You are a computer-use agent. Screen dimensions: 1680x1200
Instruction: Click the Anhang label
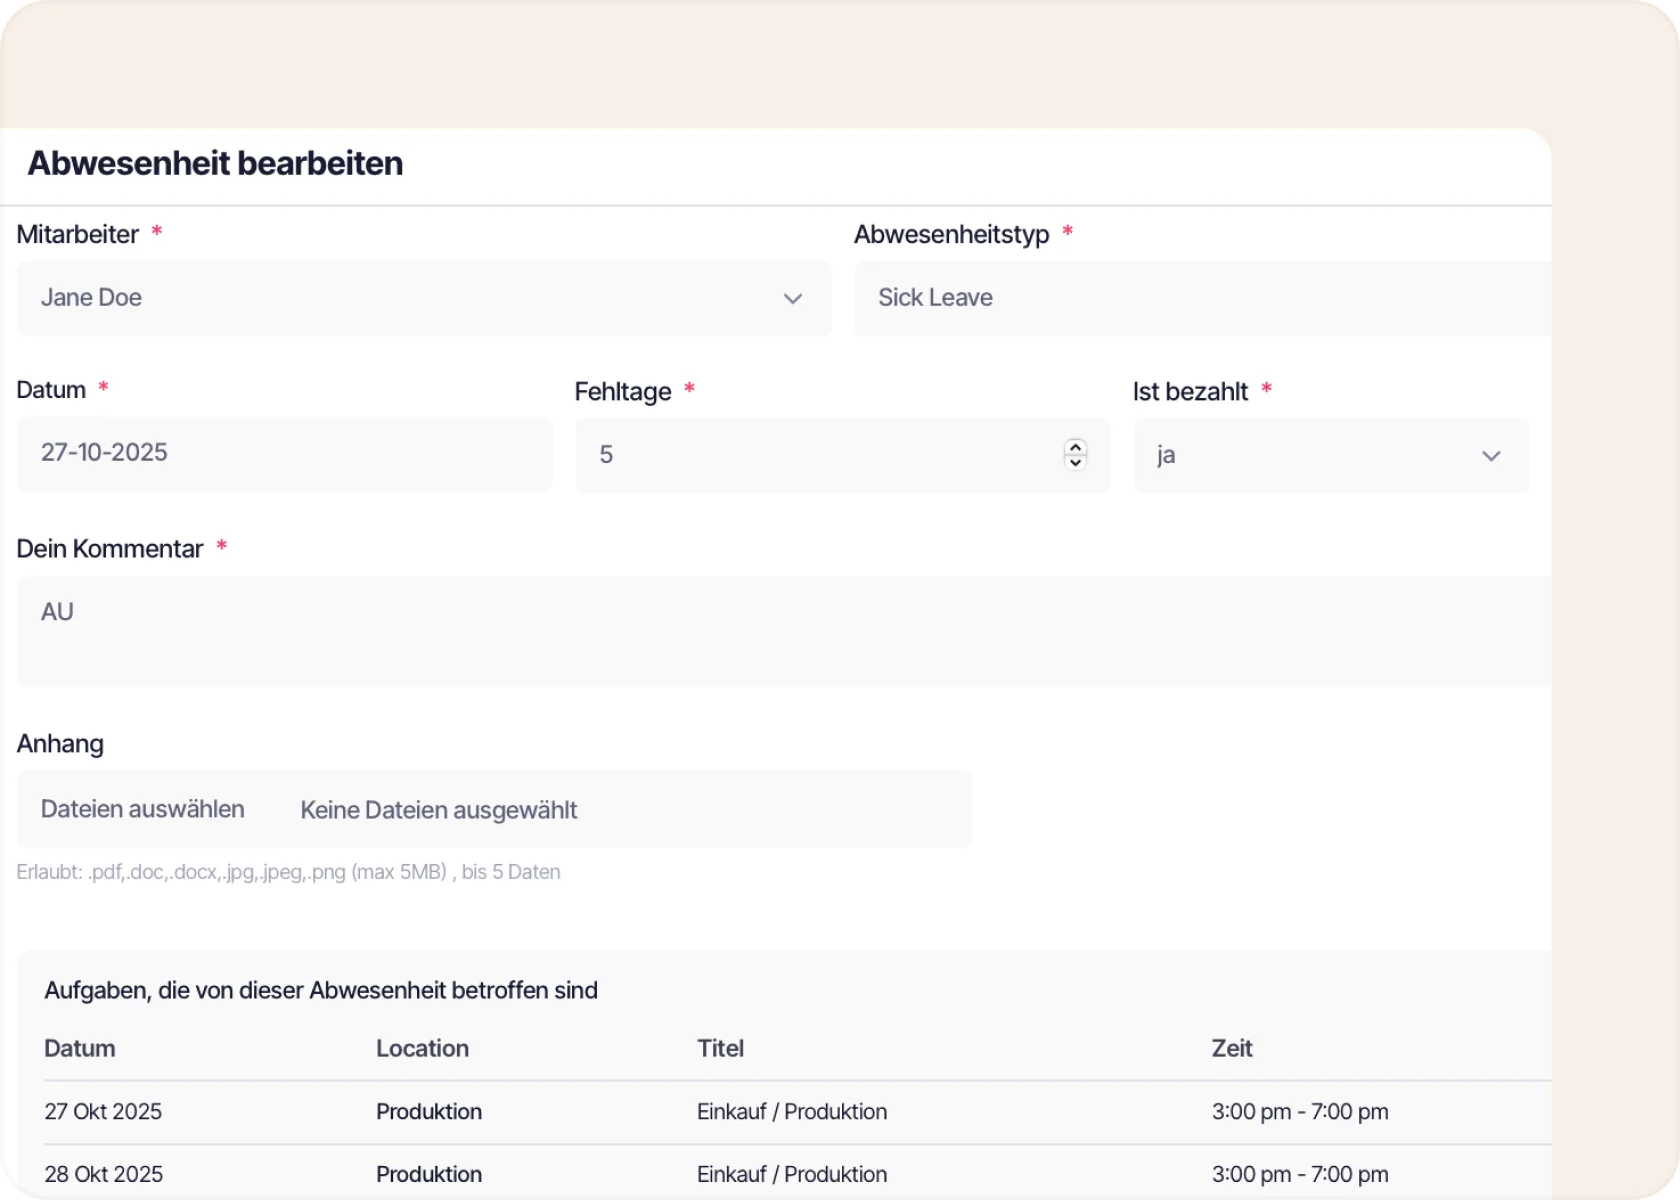pyautogui.click(x=60, y=744)
